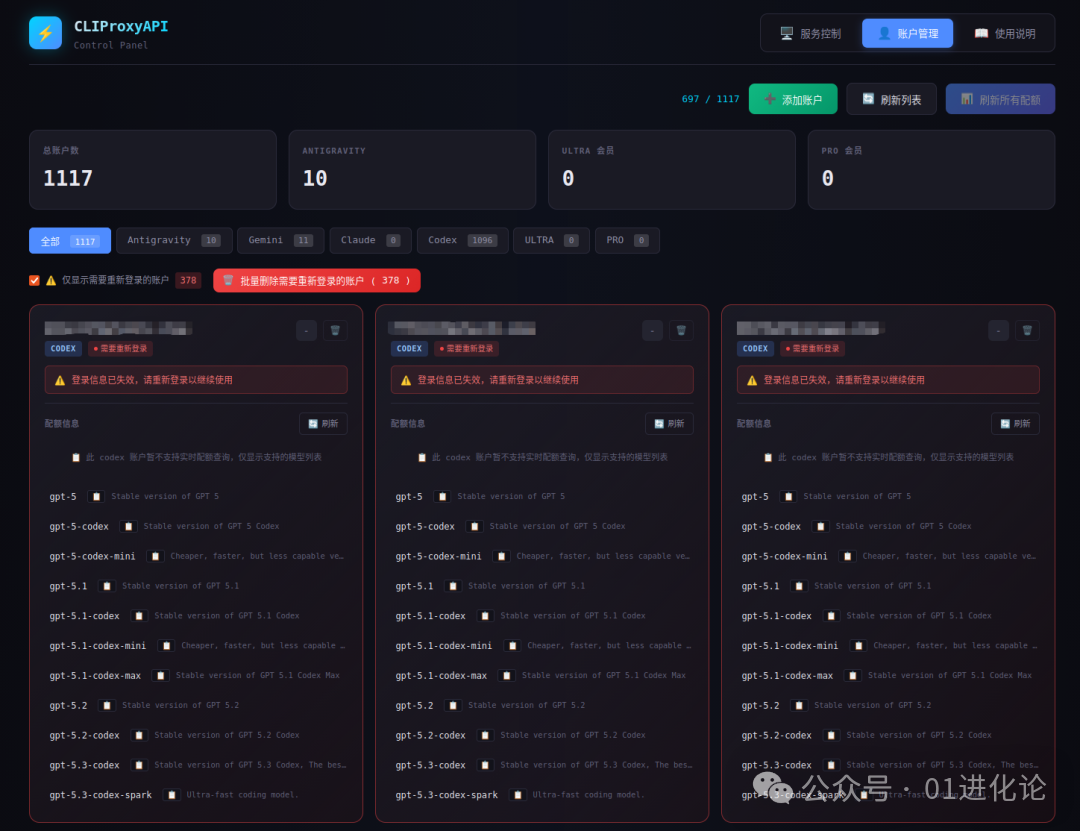
Task: Delete the right account card via trash icon
Action: [x=1027, y=331]
